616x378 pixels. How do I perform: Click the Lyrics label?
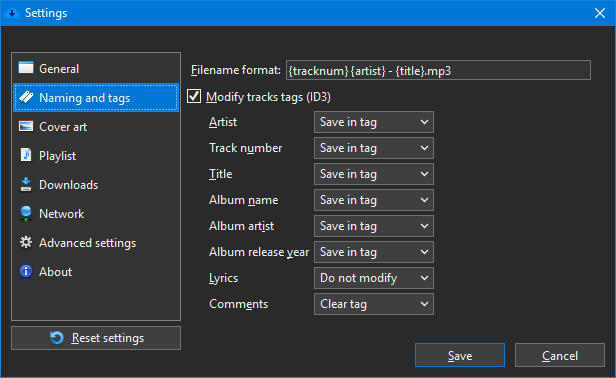coord(224,278)
